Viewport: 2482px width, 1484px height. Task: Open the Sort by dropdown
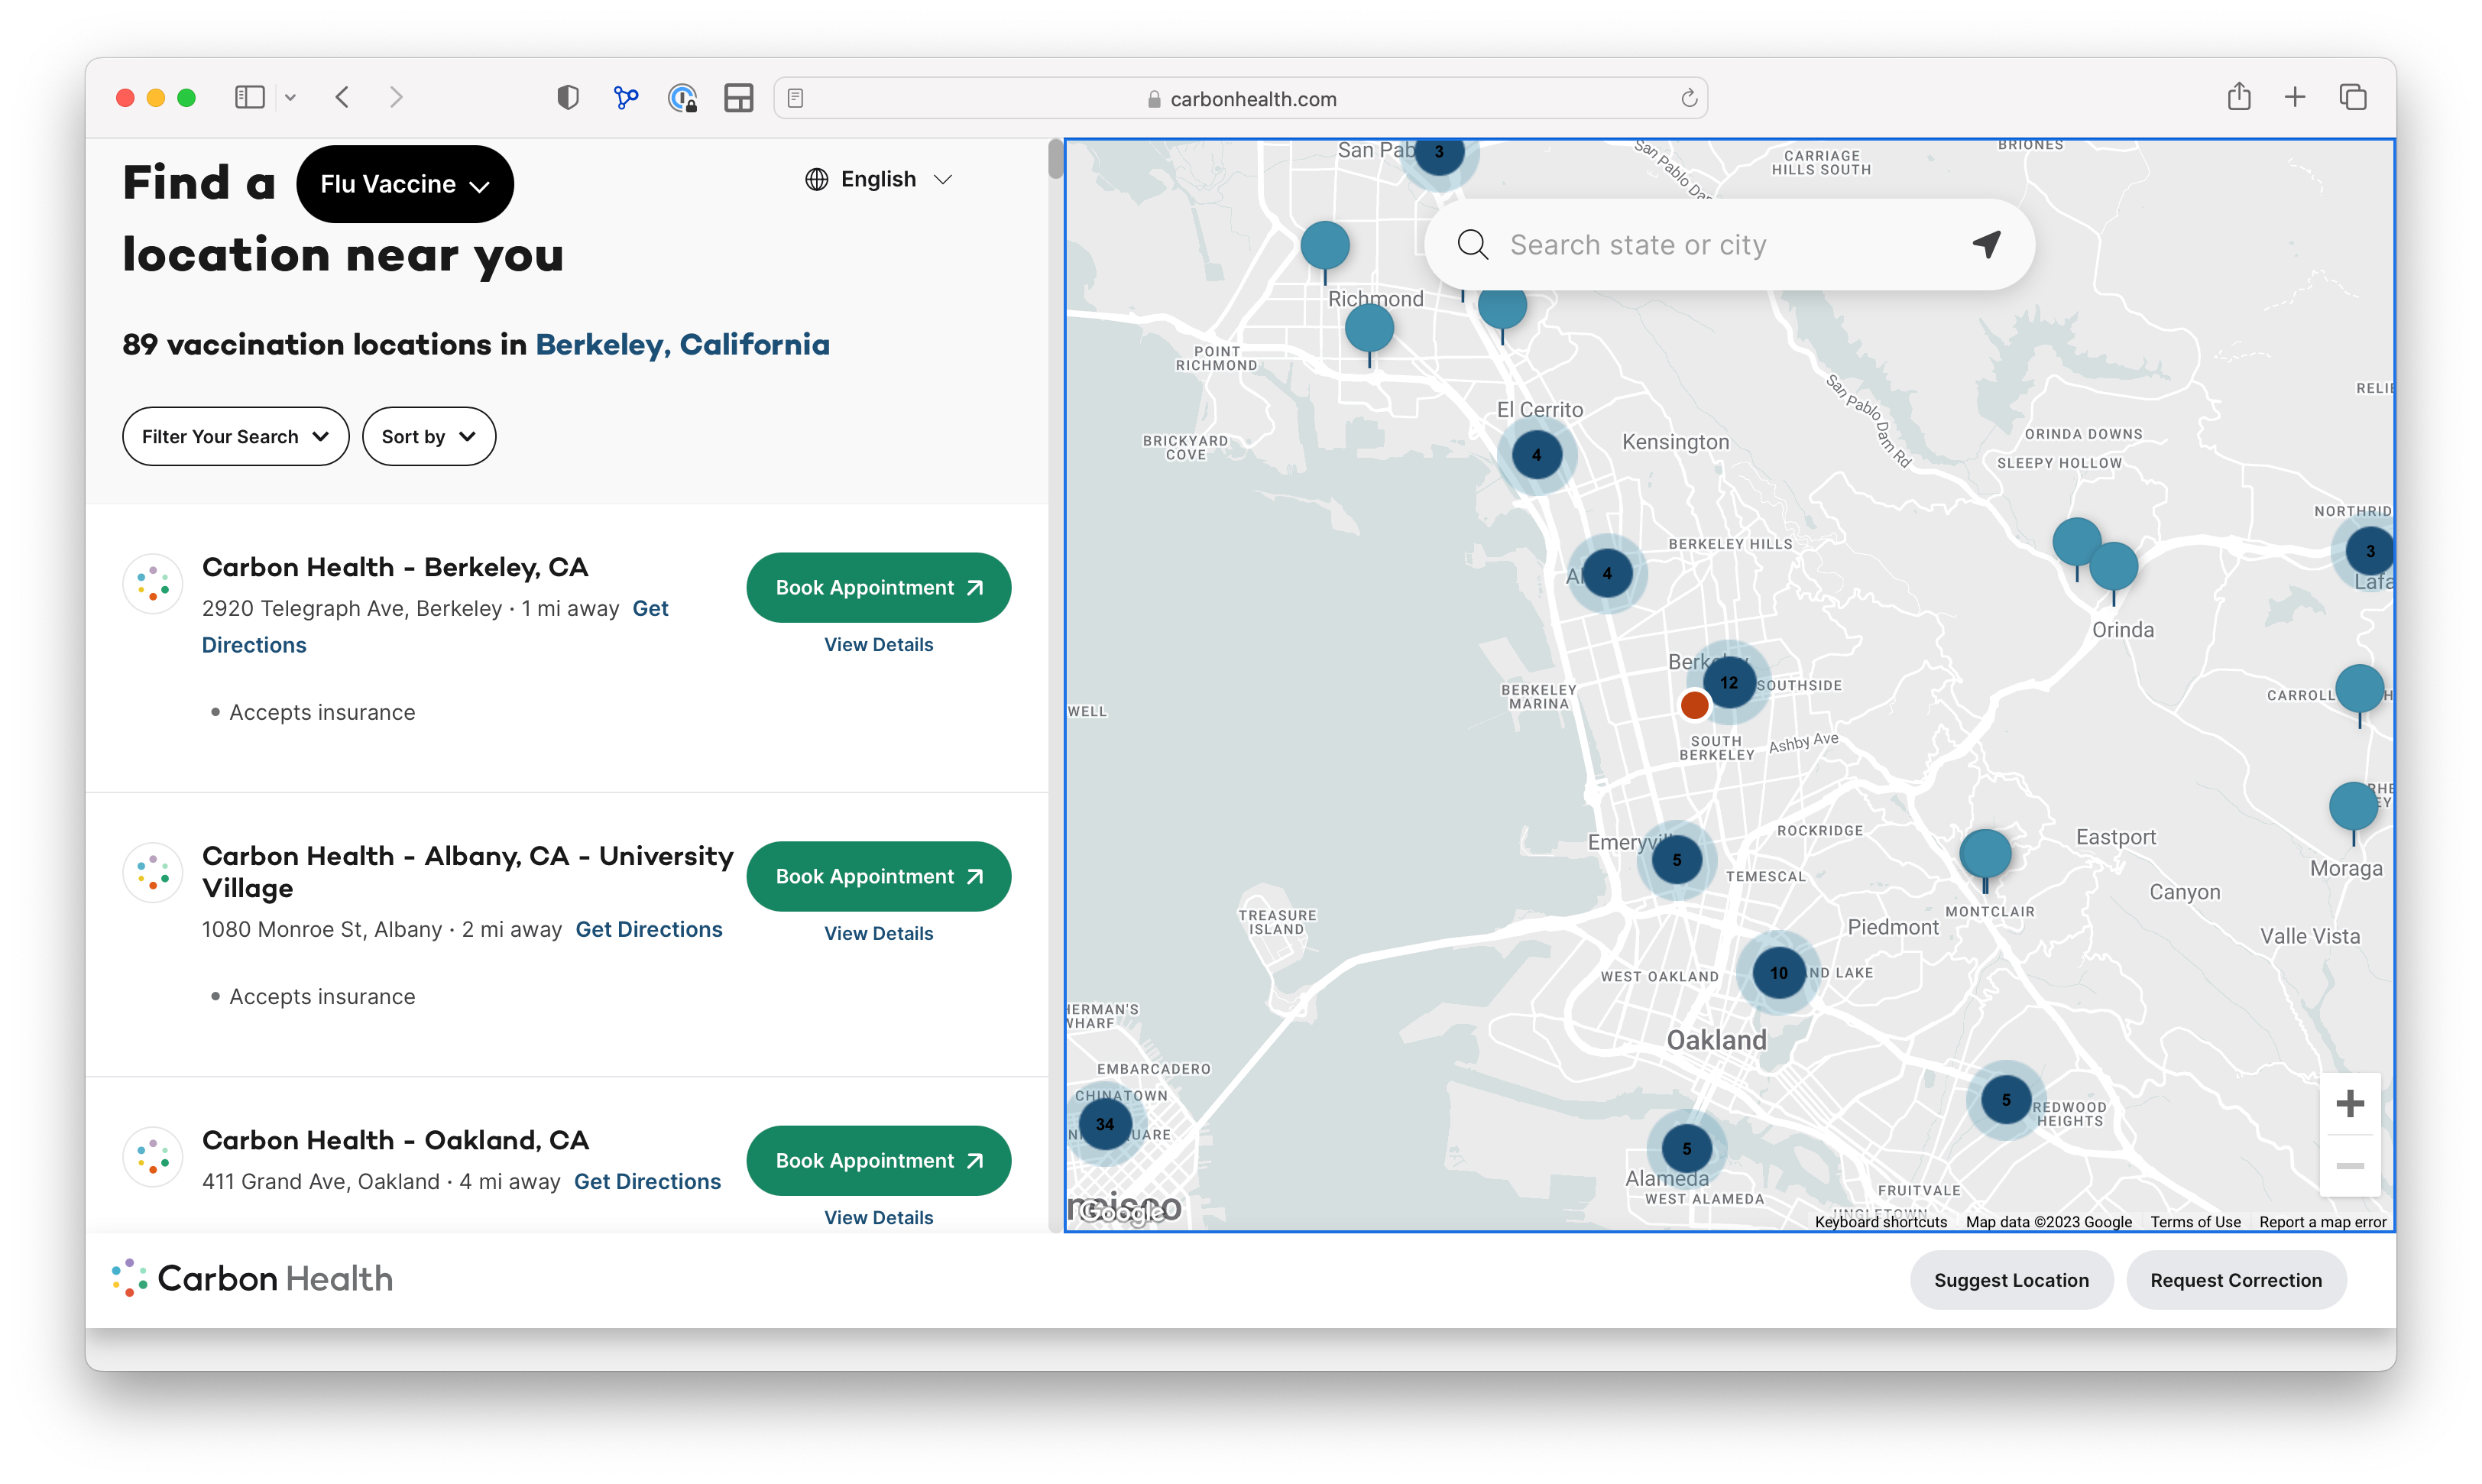[x=428, y=436]
